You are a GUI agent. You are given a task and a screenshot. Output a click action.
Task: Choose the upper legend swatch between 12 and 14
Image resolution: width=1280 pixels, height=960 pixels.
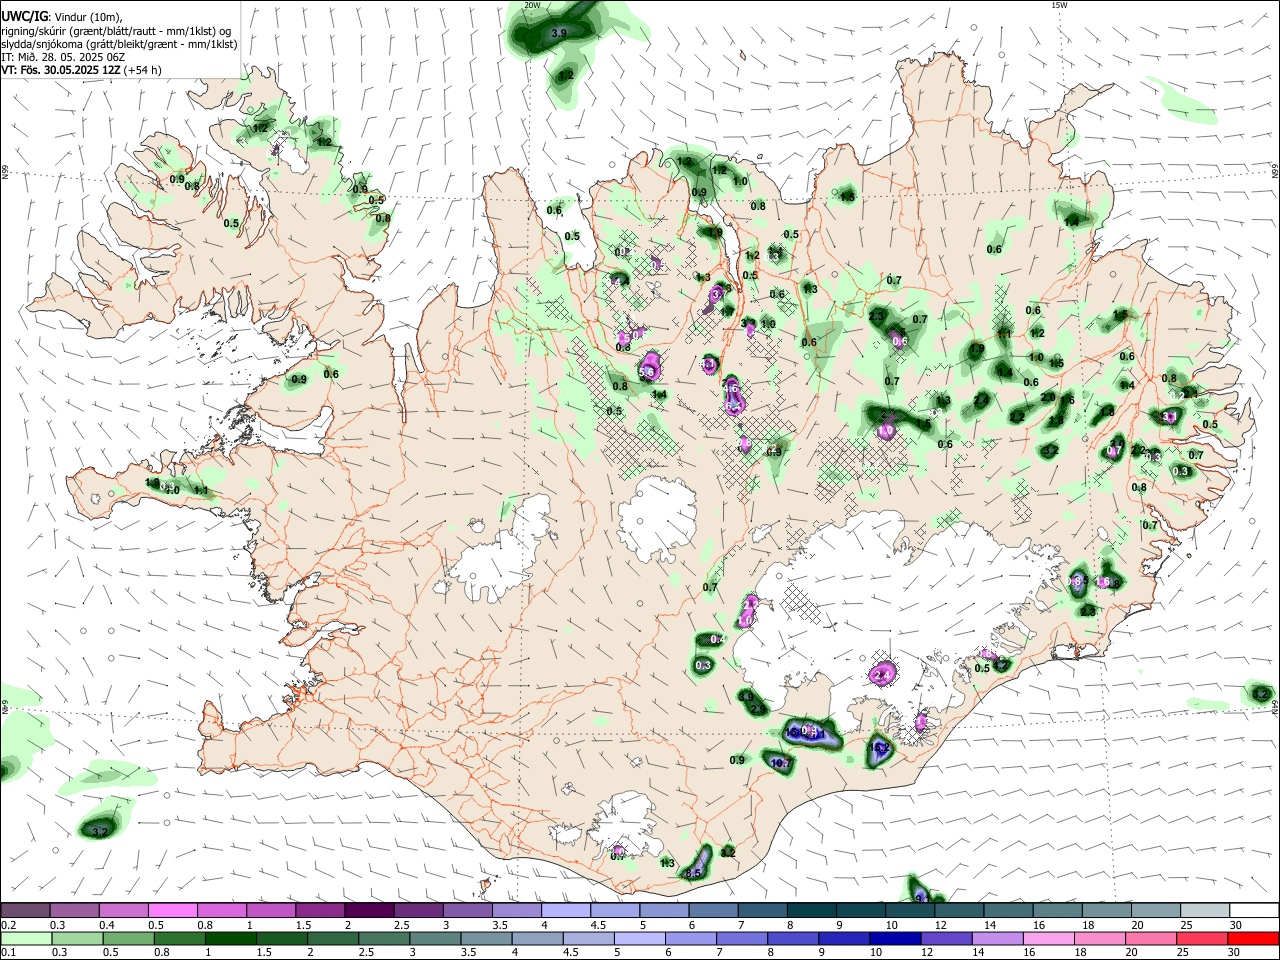[957, 911]
